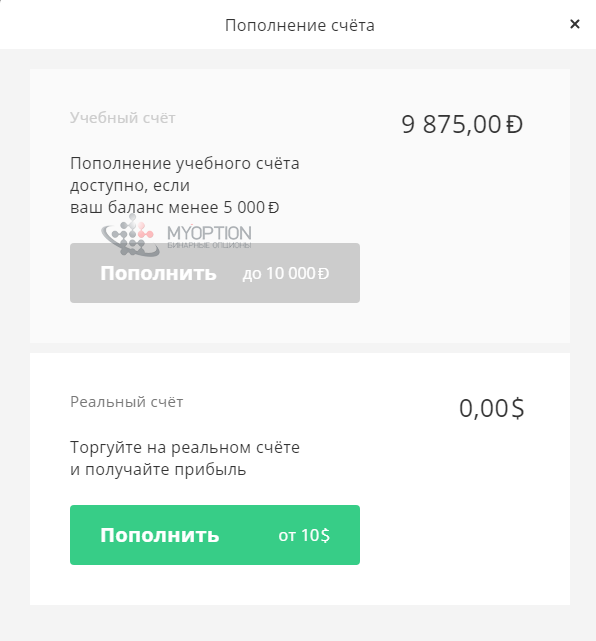
Task: Click 'Пополнение учебного счёта' description line
Action: click(185, 164)
